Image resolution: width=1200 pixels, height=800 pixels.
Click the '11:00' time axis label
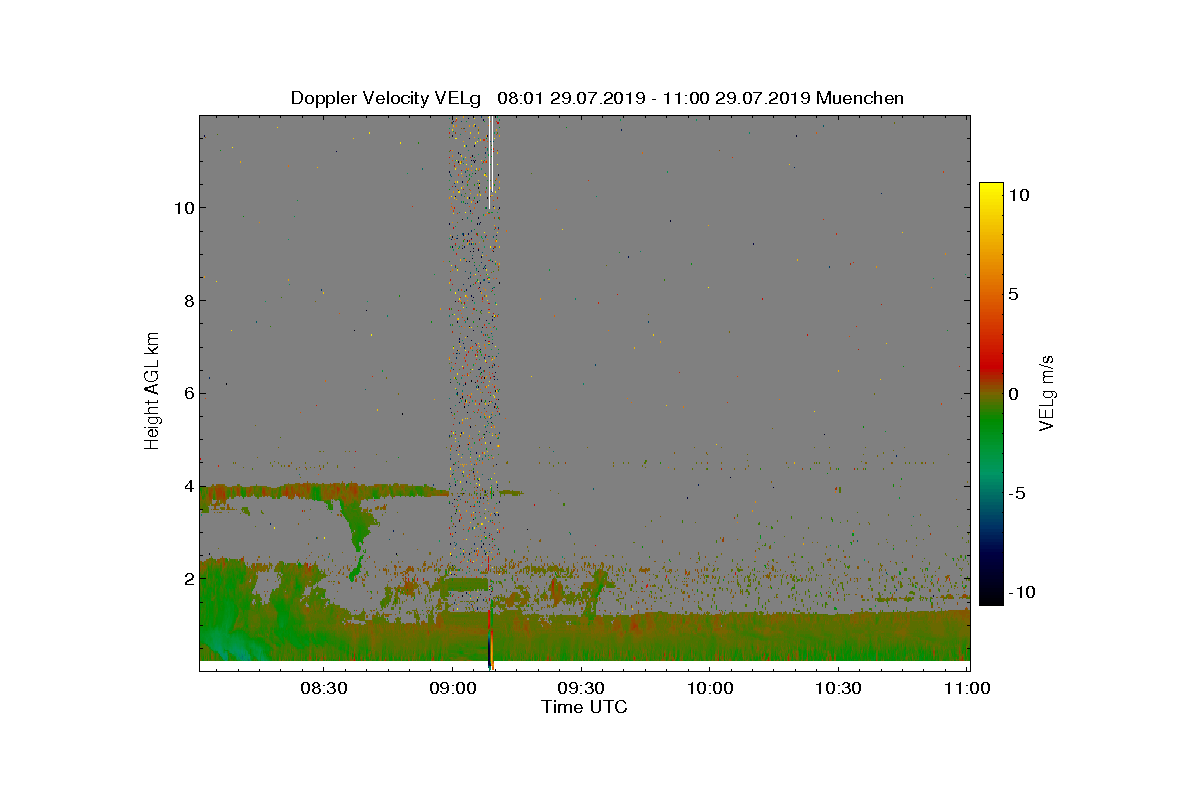tap(967, 688)
